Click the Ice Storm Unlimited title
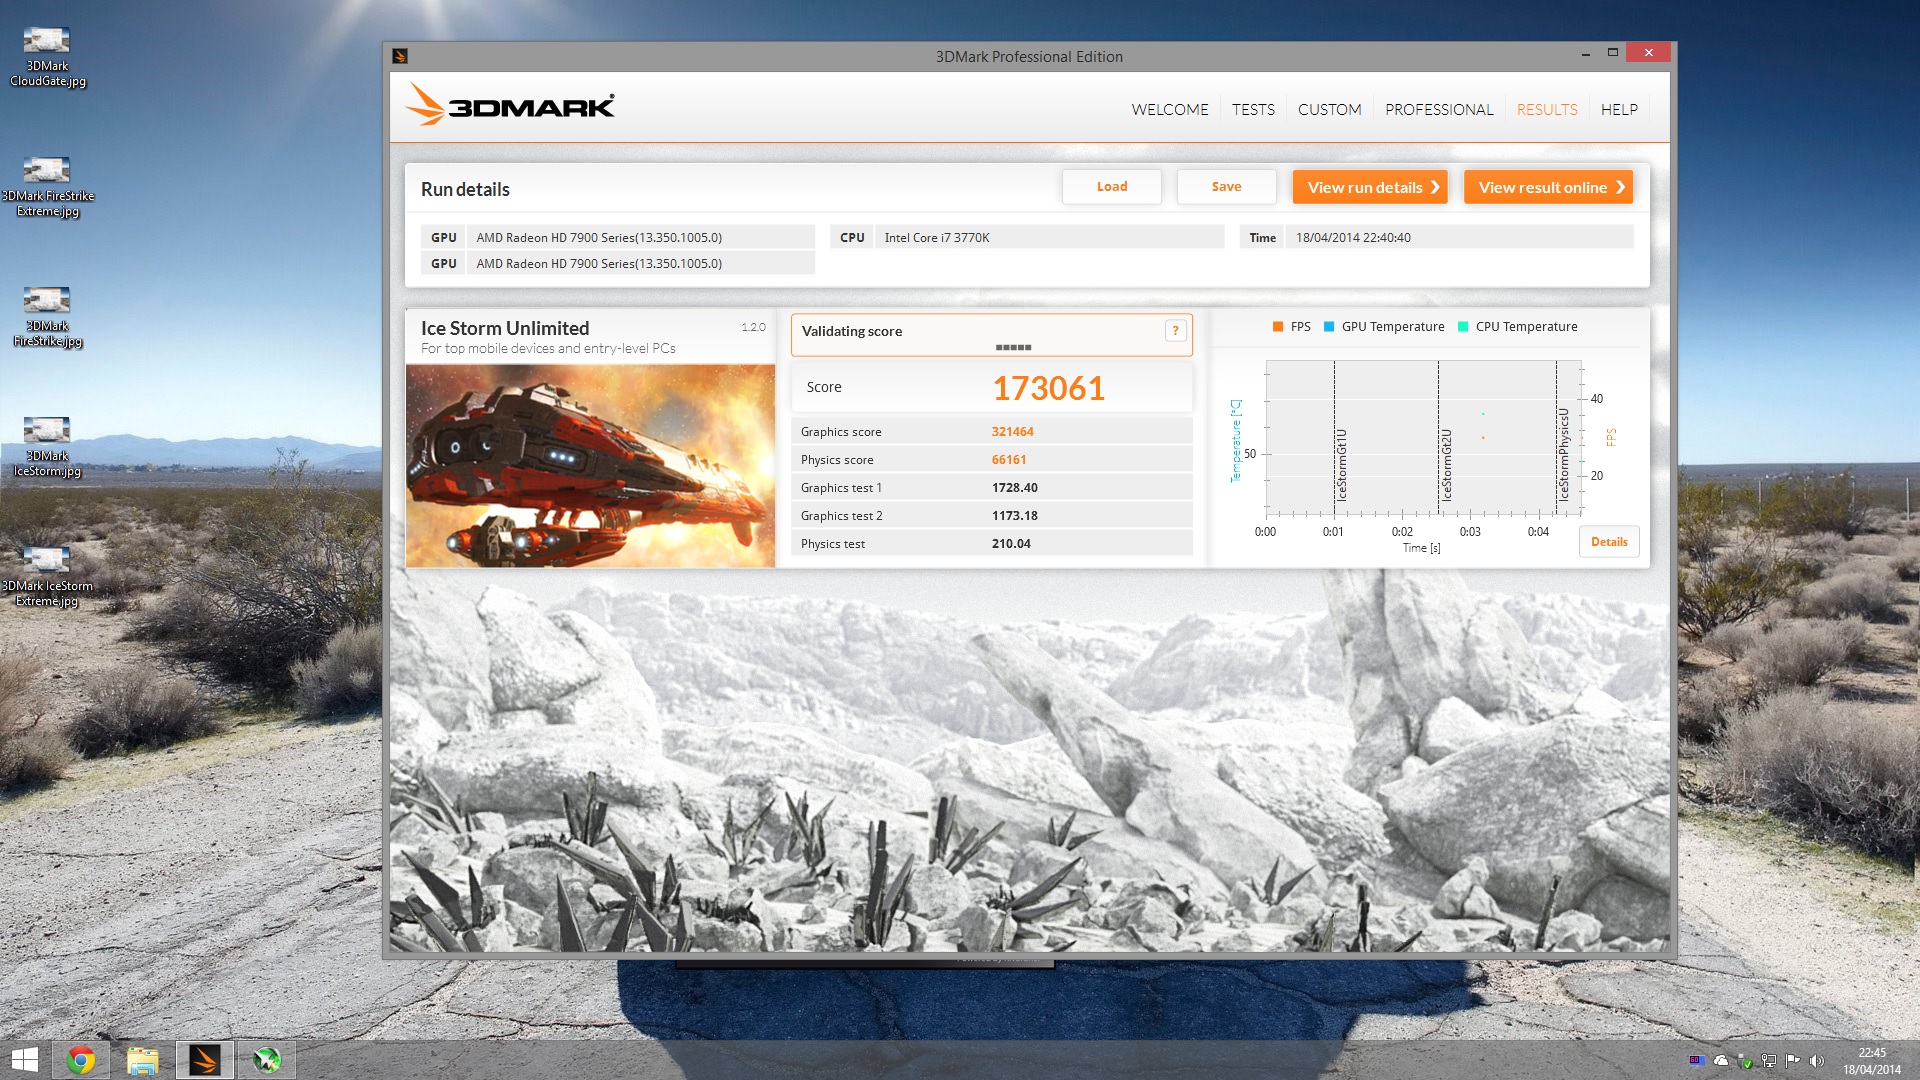1920x1080 pixels. click(x=505, y=328)
